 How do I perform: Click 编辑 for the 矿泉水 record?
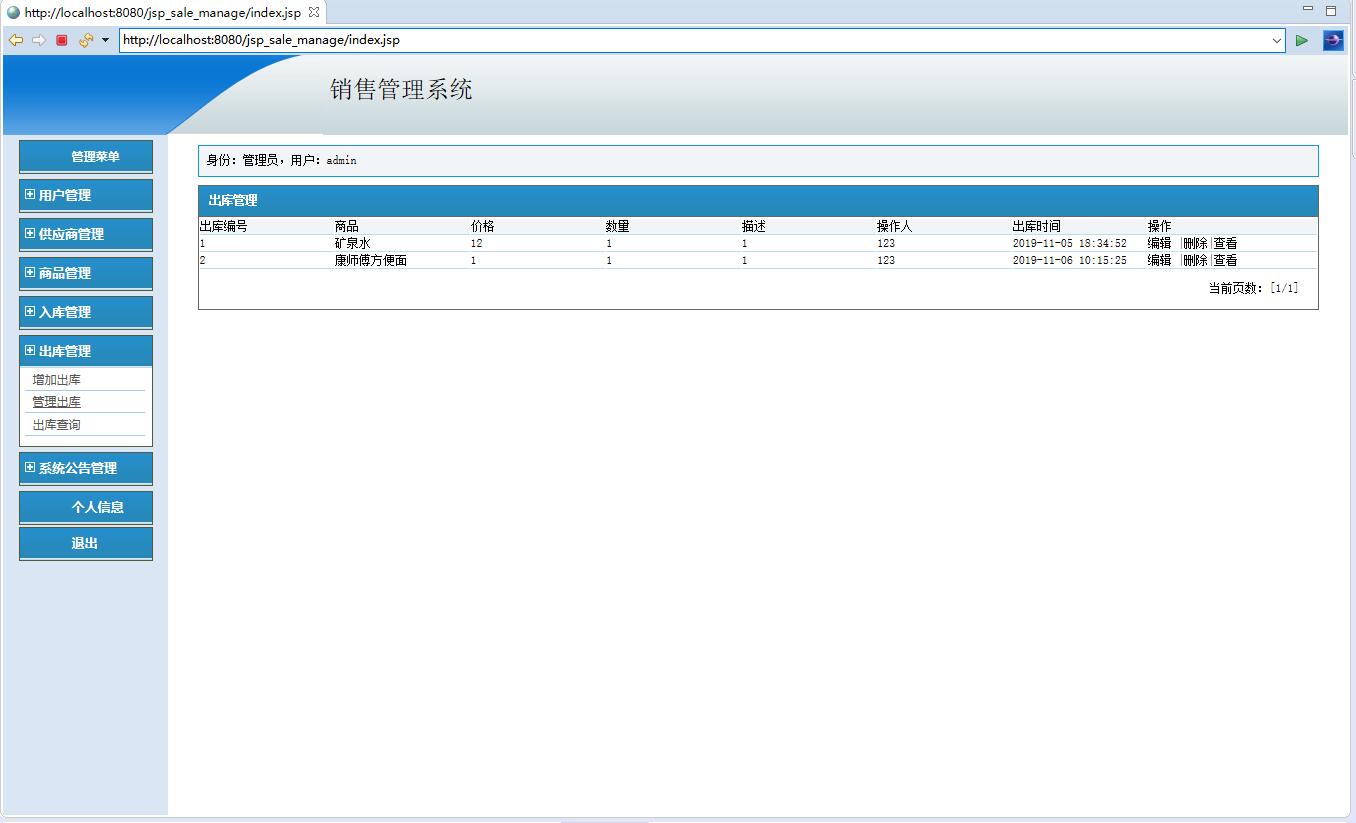[x=1158, y=242]
